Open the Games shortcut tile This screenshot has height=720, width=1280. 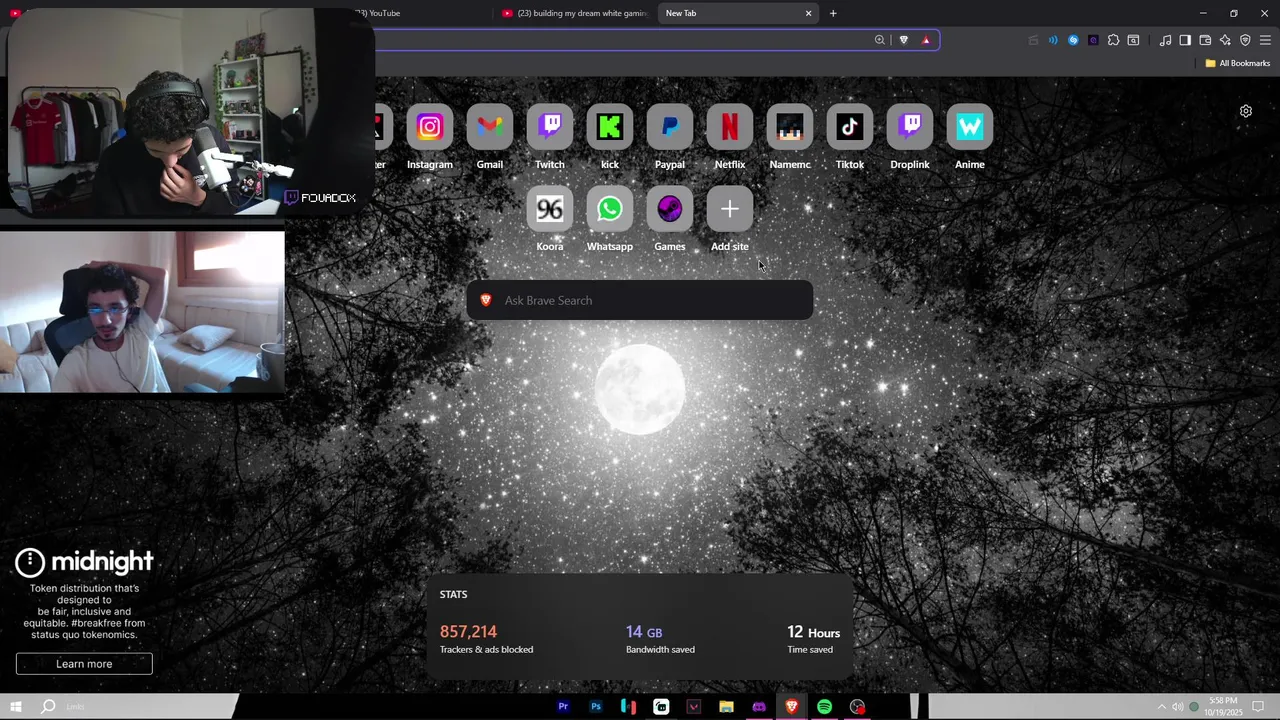click(x=670, y=210)
